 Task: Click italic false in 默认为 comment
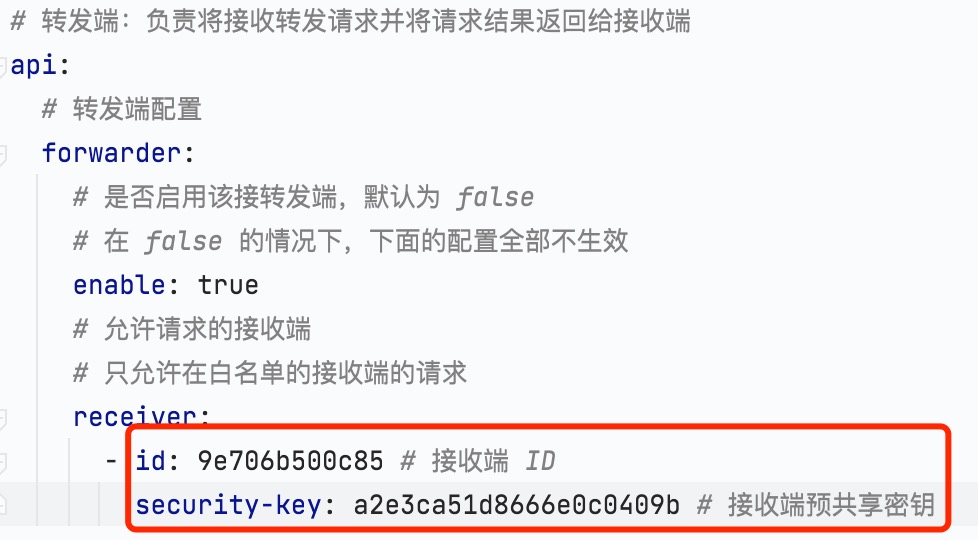pyautogui.click(x=495, y=197)
